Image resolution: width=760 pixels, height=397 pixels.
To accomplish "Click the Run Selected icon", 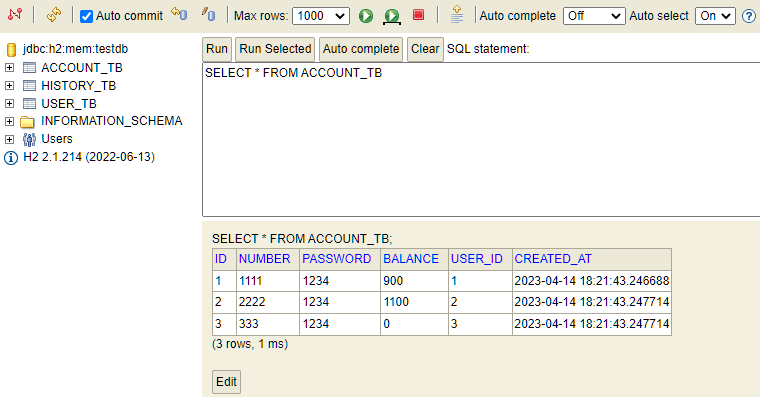I will 392,16.
